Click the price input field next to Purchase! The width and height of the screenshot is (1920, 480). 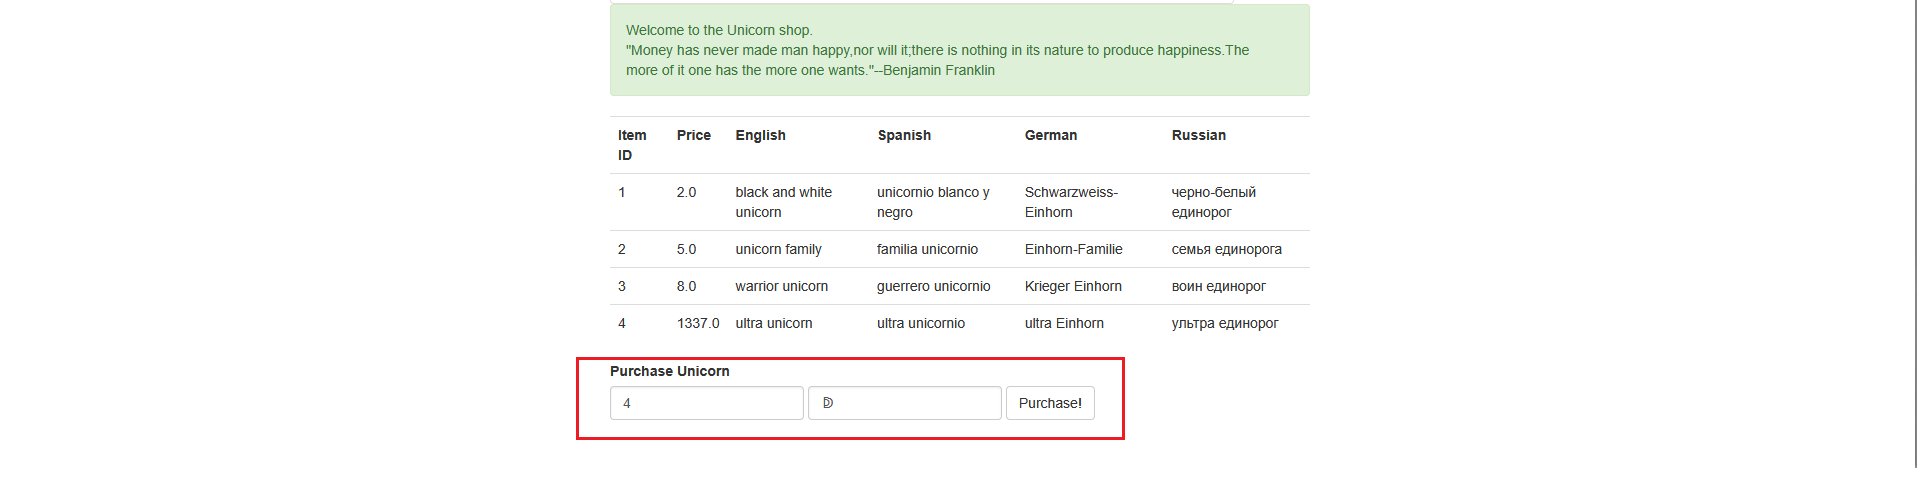(904, 403)
